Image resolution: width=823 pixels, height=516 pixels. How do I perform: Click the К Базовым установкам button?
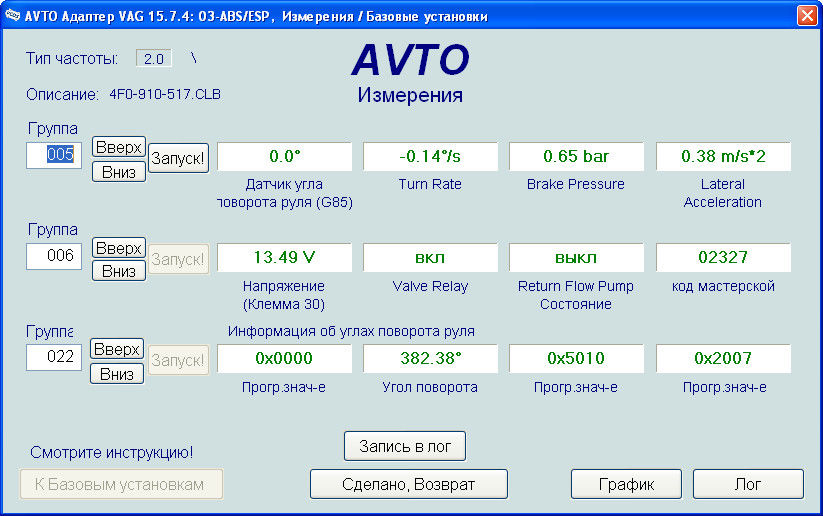(x=121, y=484)
